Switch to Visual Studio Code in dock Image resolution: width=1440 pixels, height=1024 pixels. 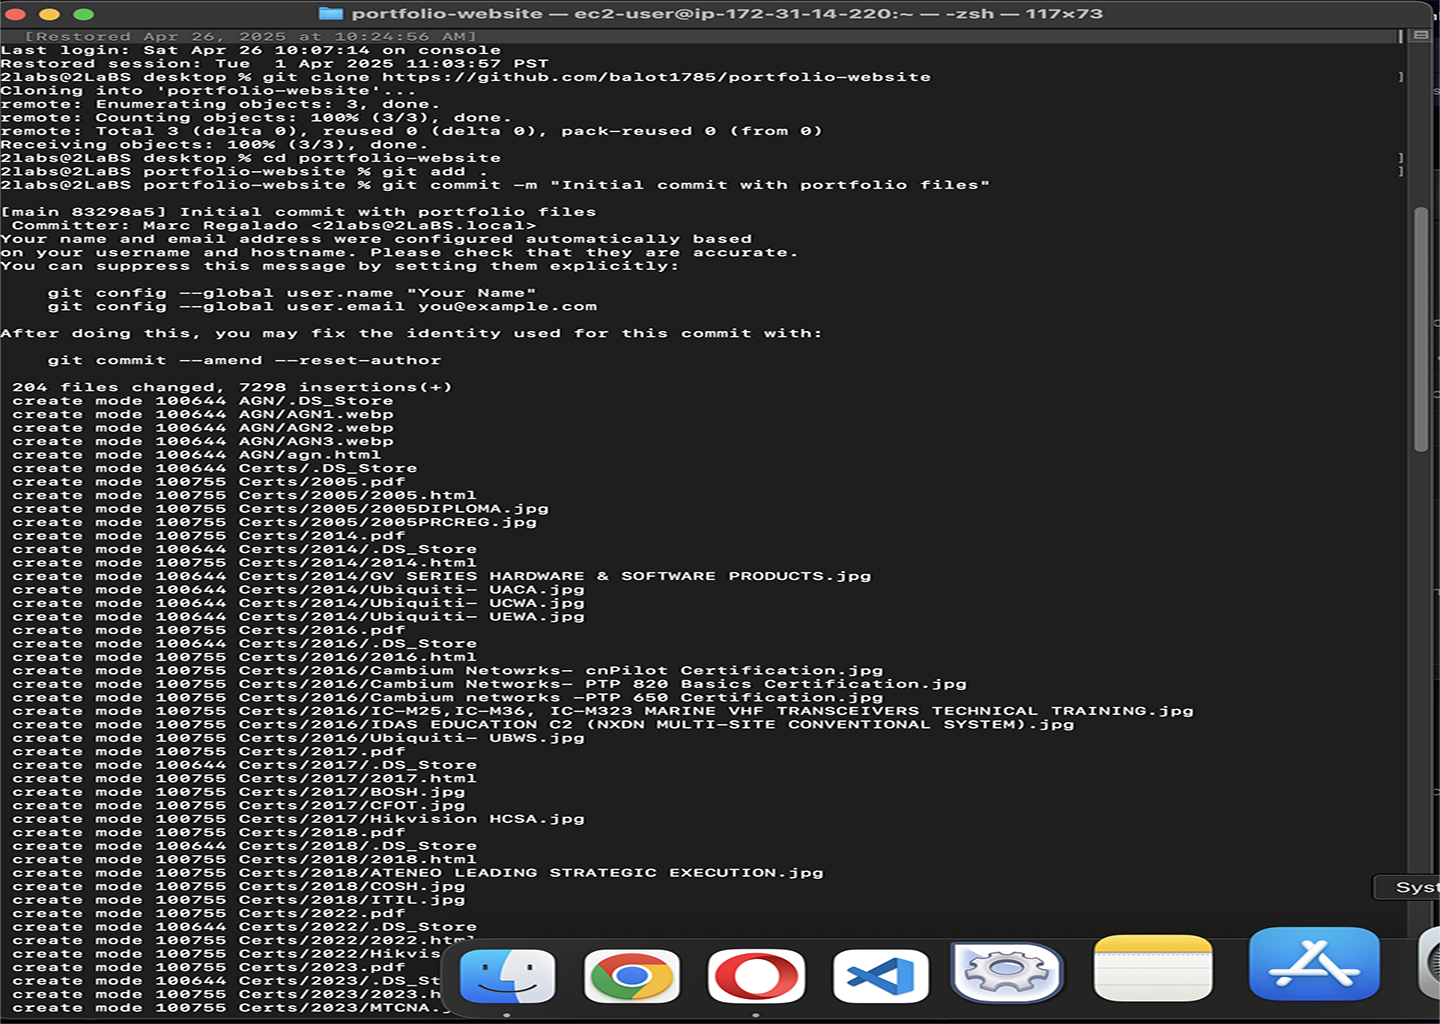pos(880,976)
